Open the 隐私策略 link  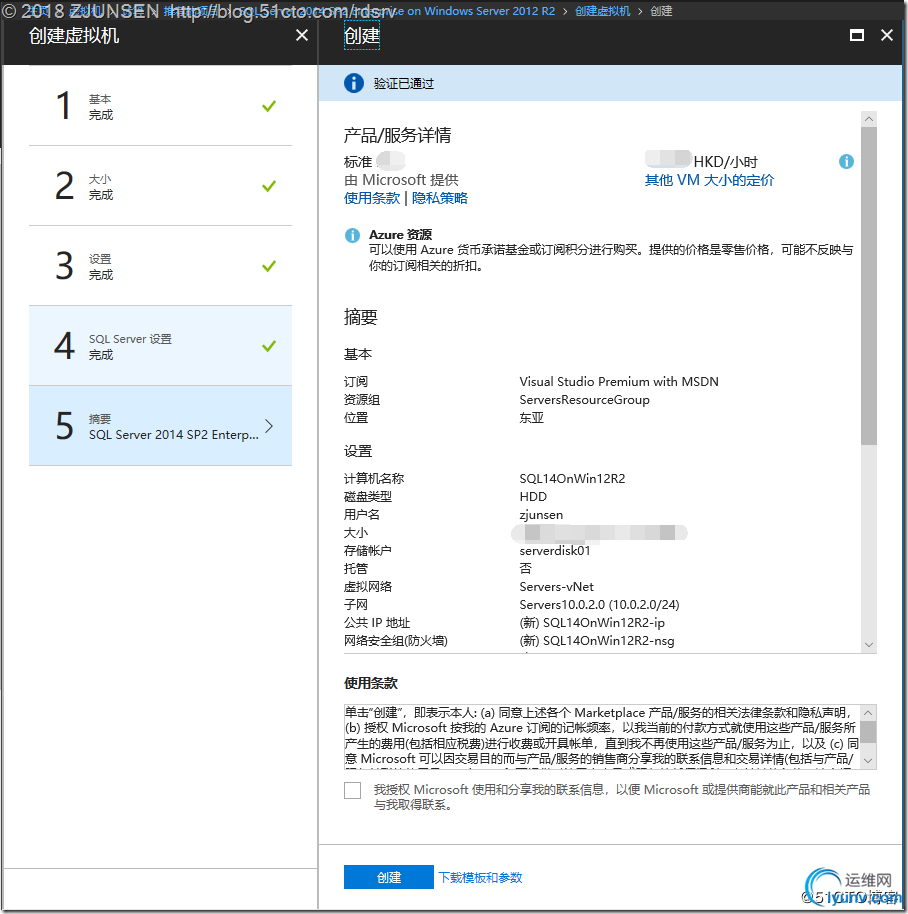[x=439, y=198]
